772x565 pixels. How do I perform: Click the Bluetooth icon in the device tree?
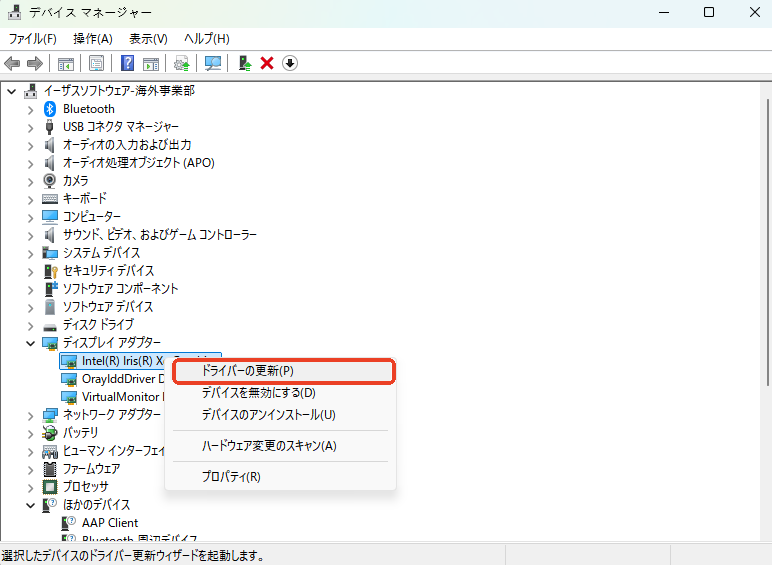(x=50, y=108)
